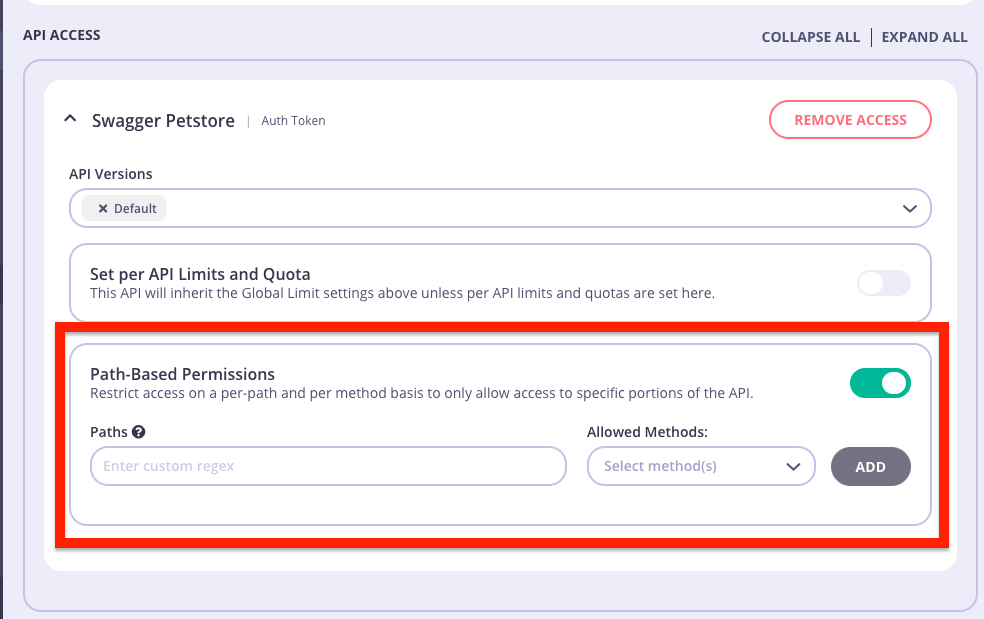Viewport: 984px width, 619px height.
Task: Enable the Set per API Limits and Quota toggle
Action: 884,283
